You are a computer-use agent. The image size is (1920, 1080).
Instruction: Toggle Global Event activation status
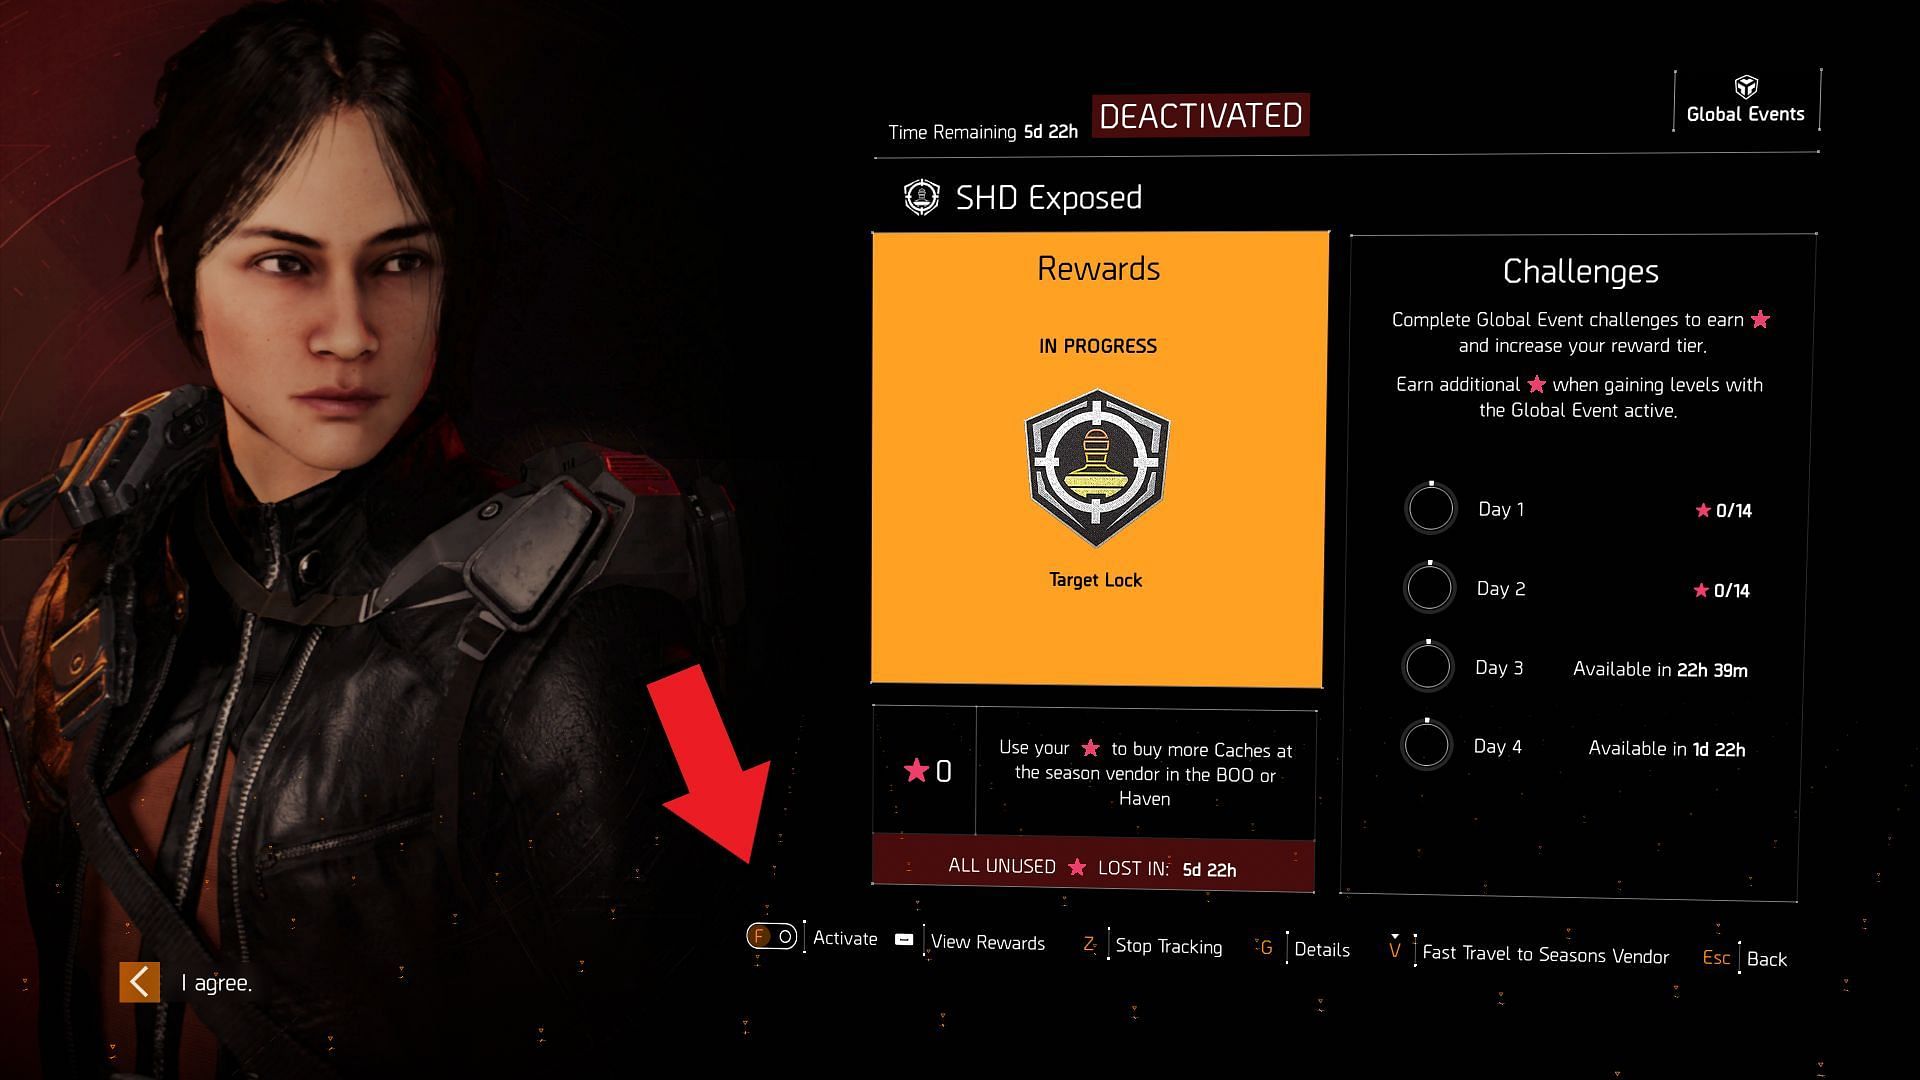pyautogui.click(x=771, y=939)
